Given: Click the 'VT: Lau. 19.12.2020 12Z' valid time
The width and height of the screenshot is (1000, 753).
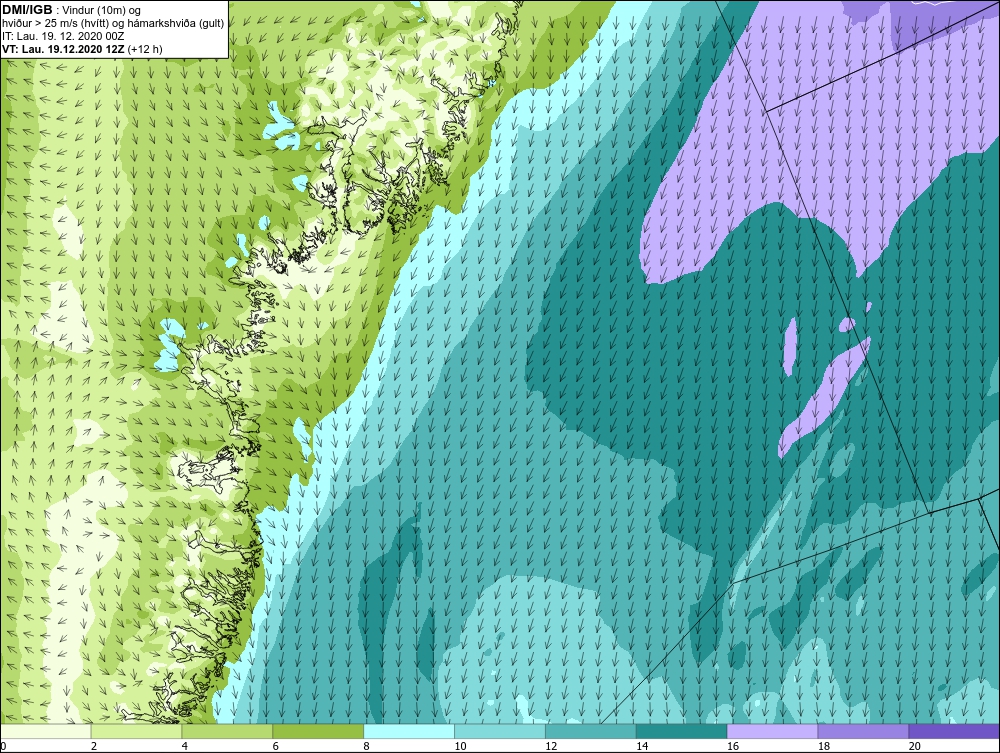Looking at the screenshot, I should coord(64,49).
